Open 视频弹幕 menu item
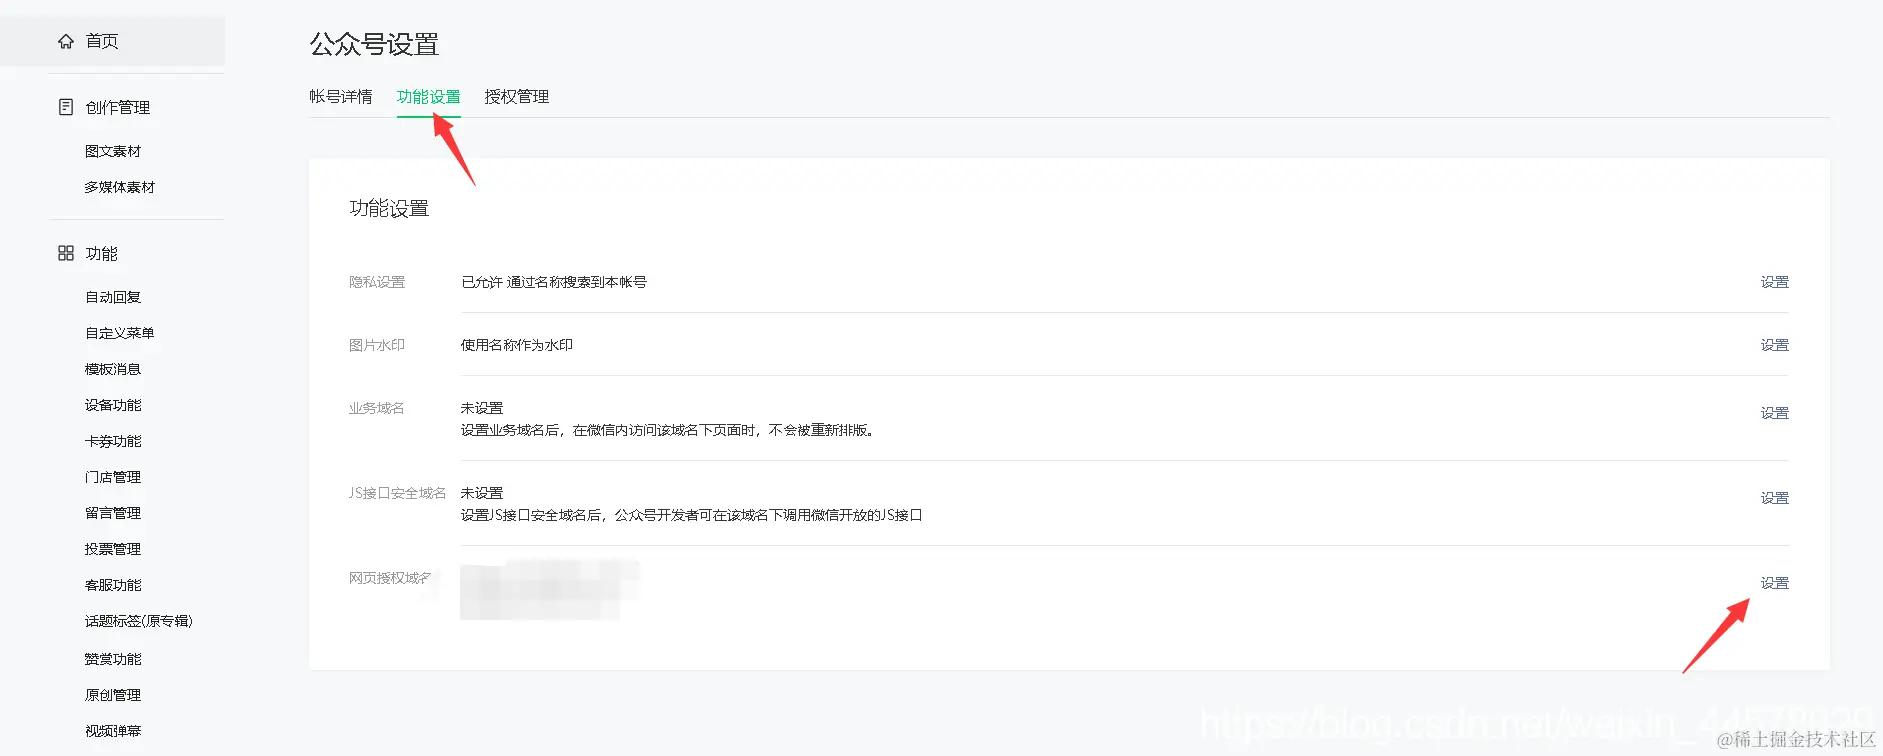1883x756 pixels. point(113,731)
